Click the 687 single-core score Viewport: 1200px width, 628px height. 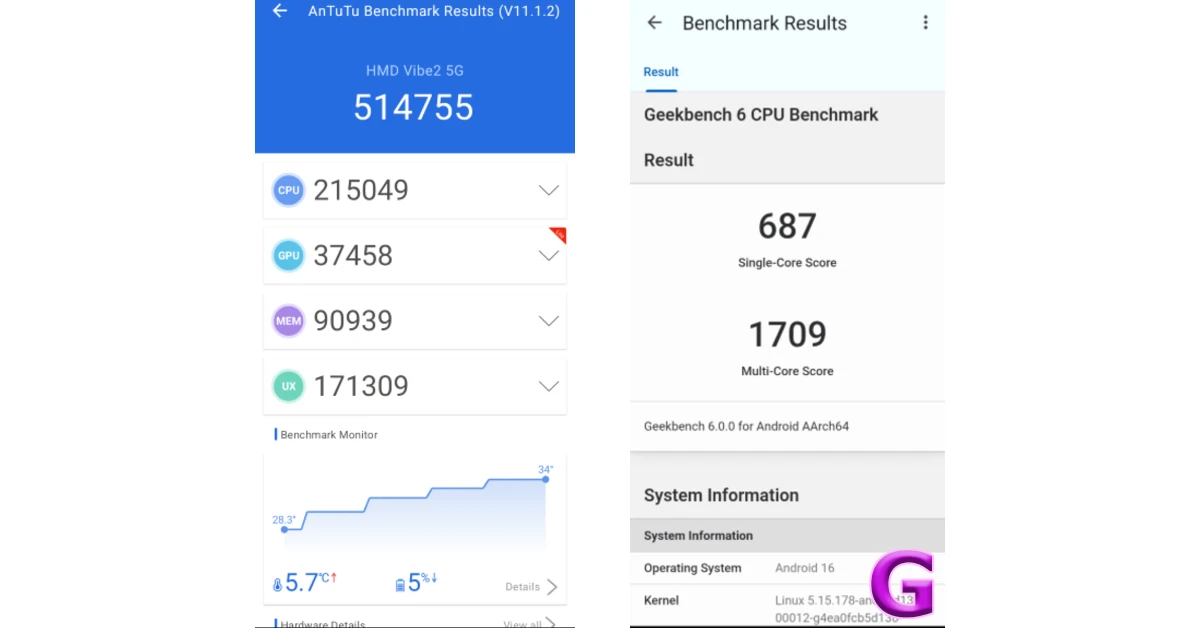pos(787,226)
